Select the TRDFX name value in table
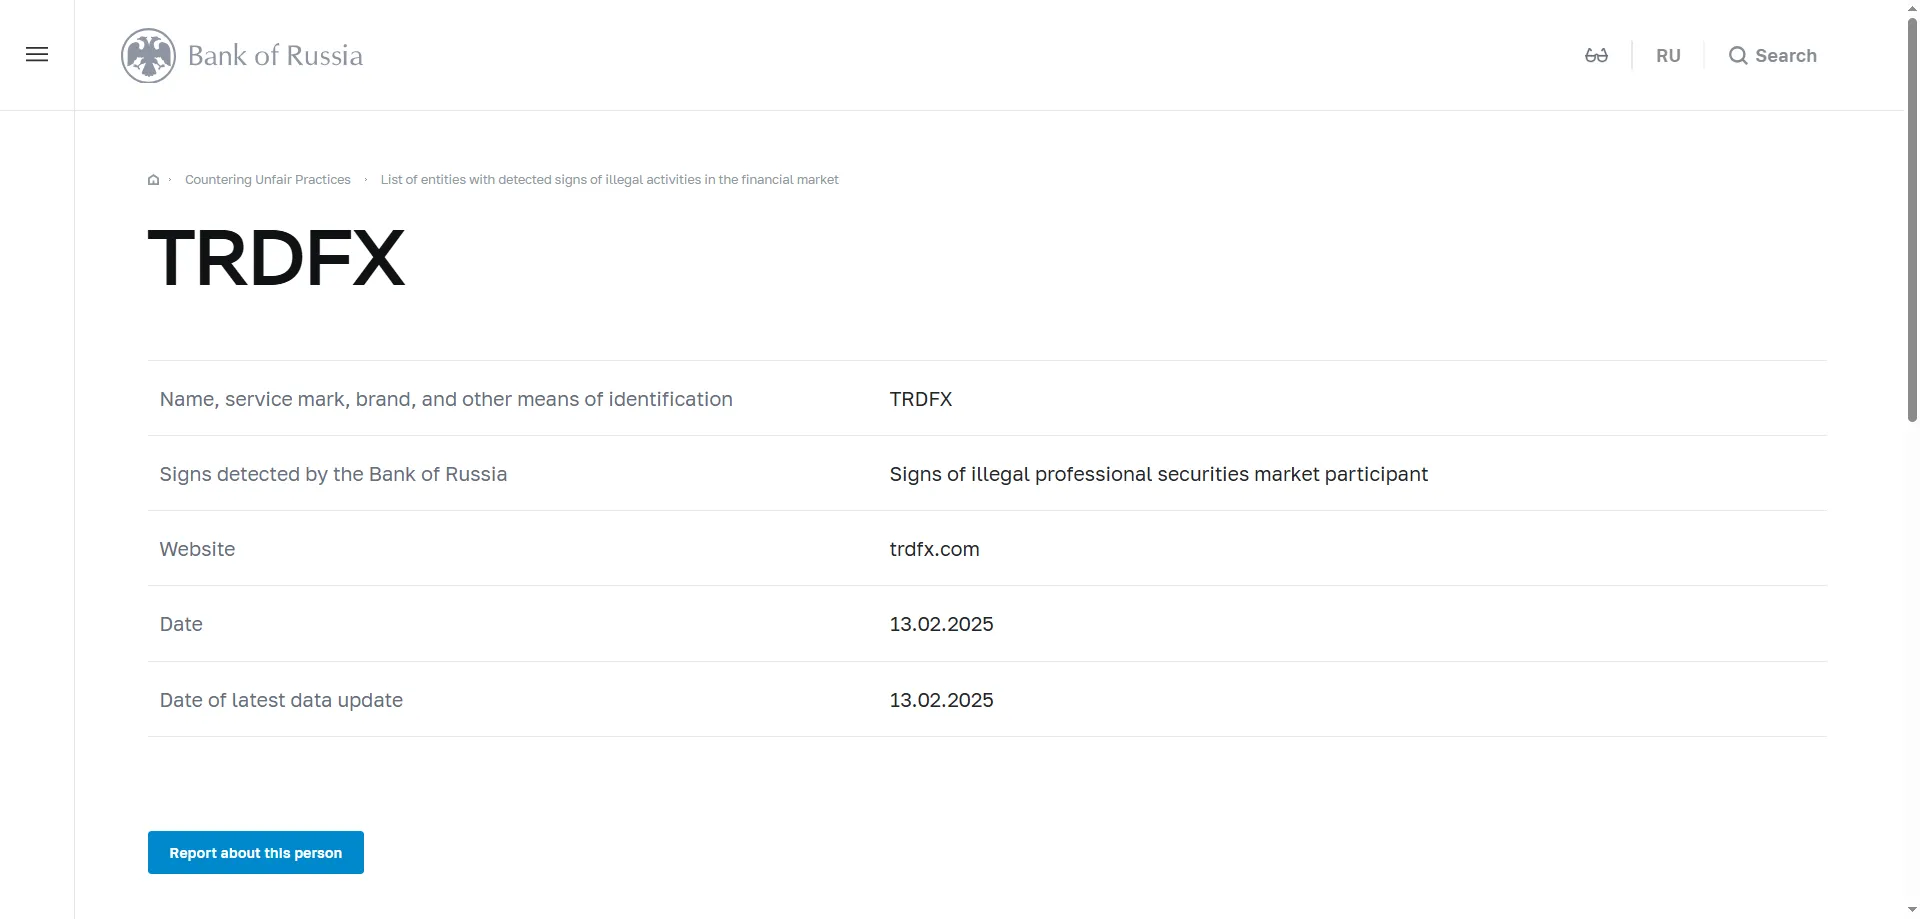The width and height of the screenshot is (1920, 919). coord(920,399)
